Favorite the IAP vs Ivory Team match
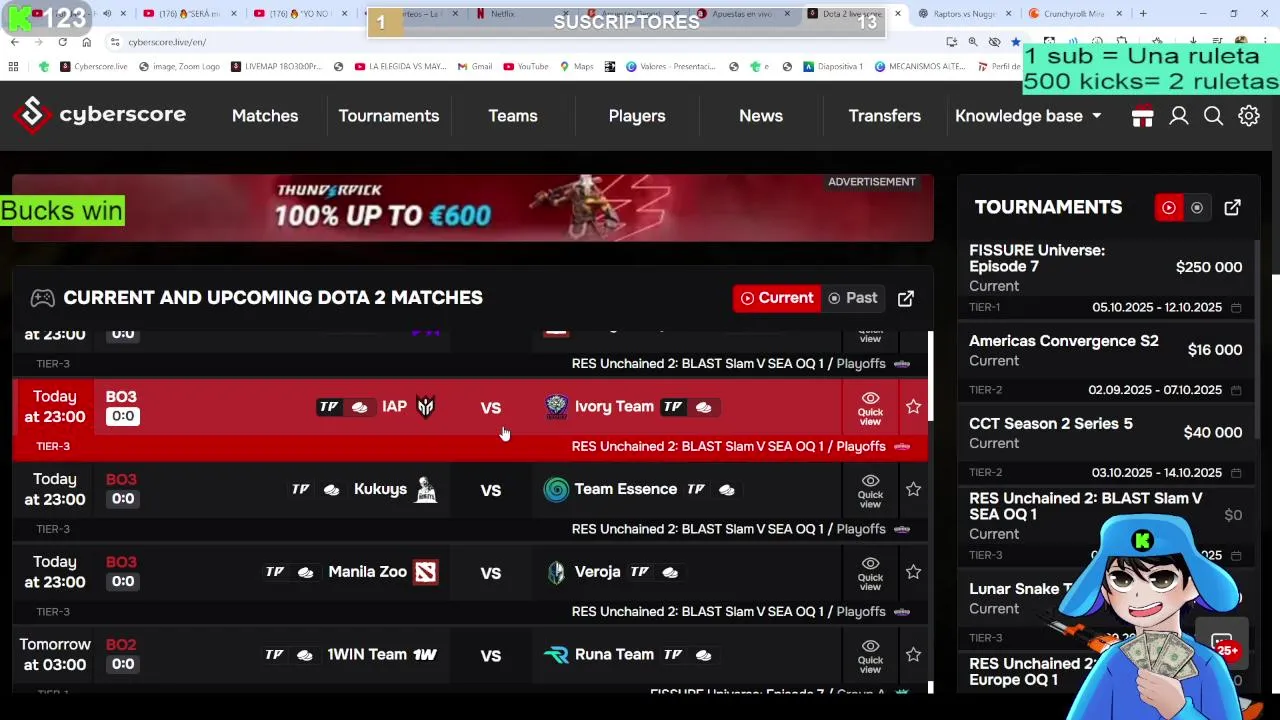The width and height of the screenshot is (1280, 720). [x=913, y=407]
